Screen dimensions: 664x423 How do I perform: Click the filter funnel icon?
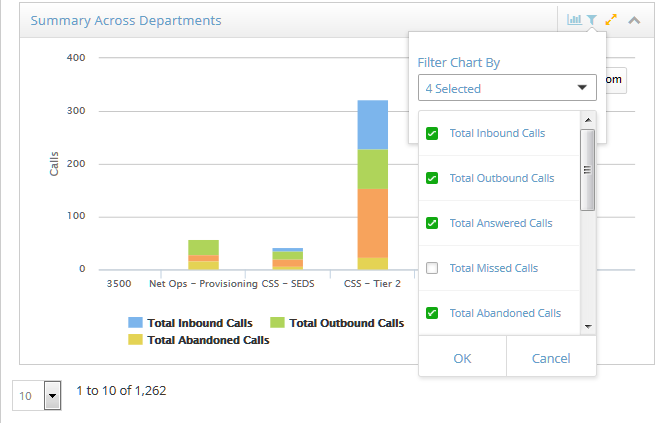click(592, 19)
